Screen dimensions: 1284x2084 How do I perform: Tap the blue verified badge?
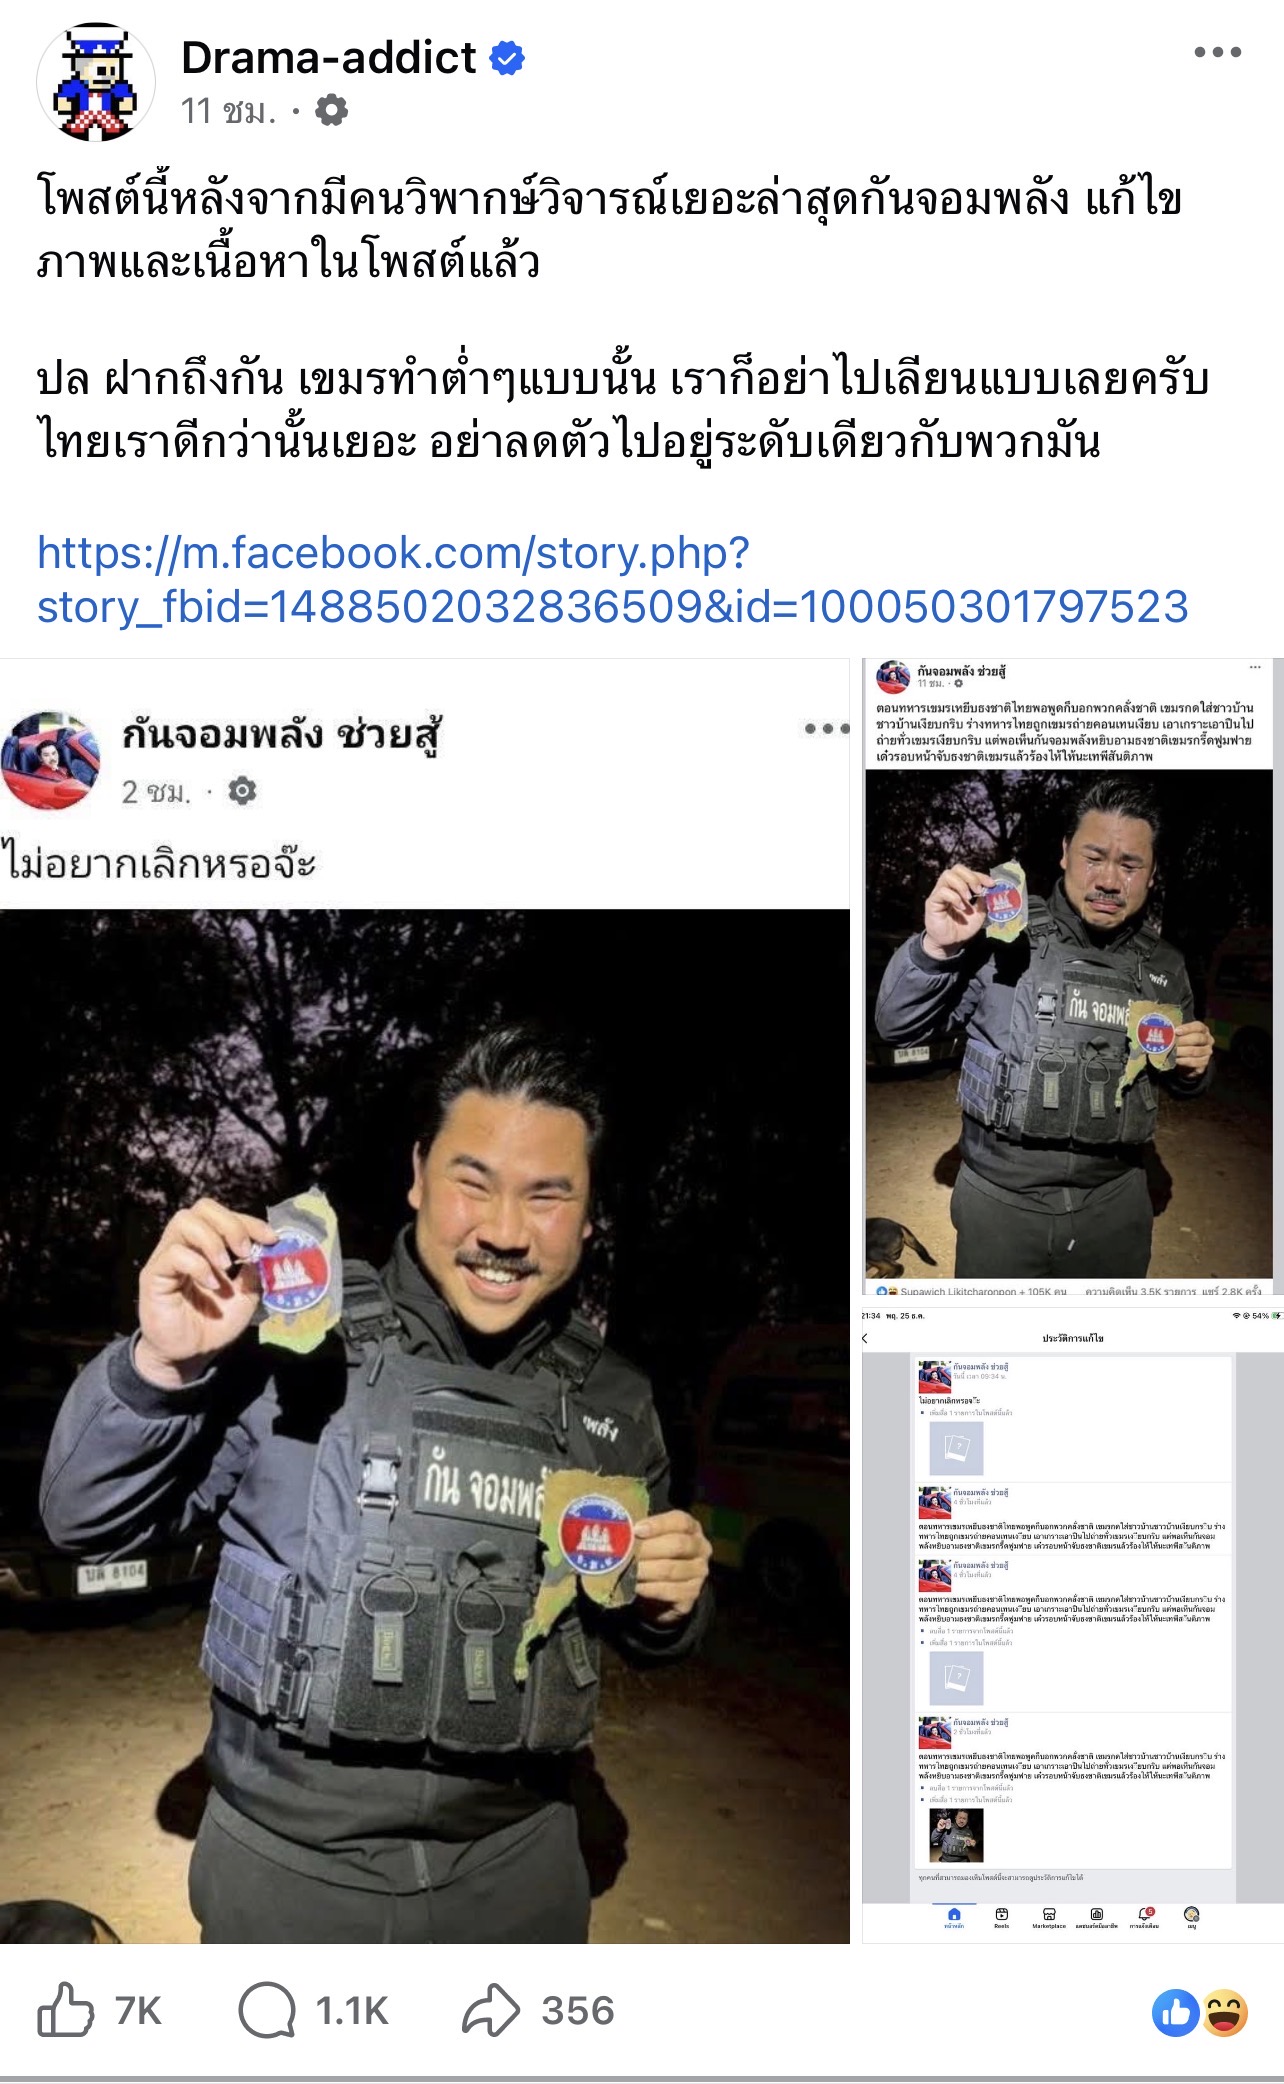507,59
